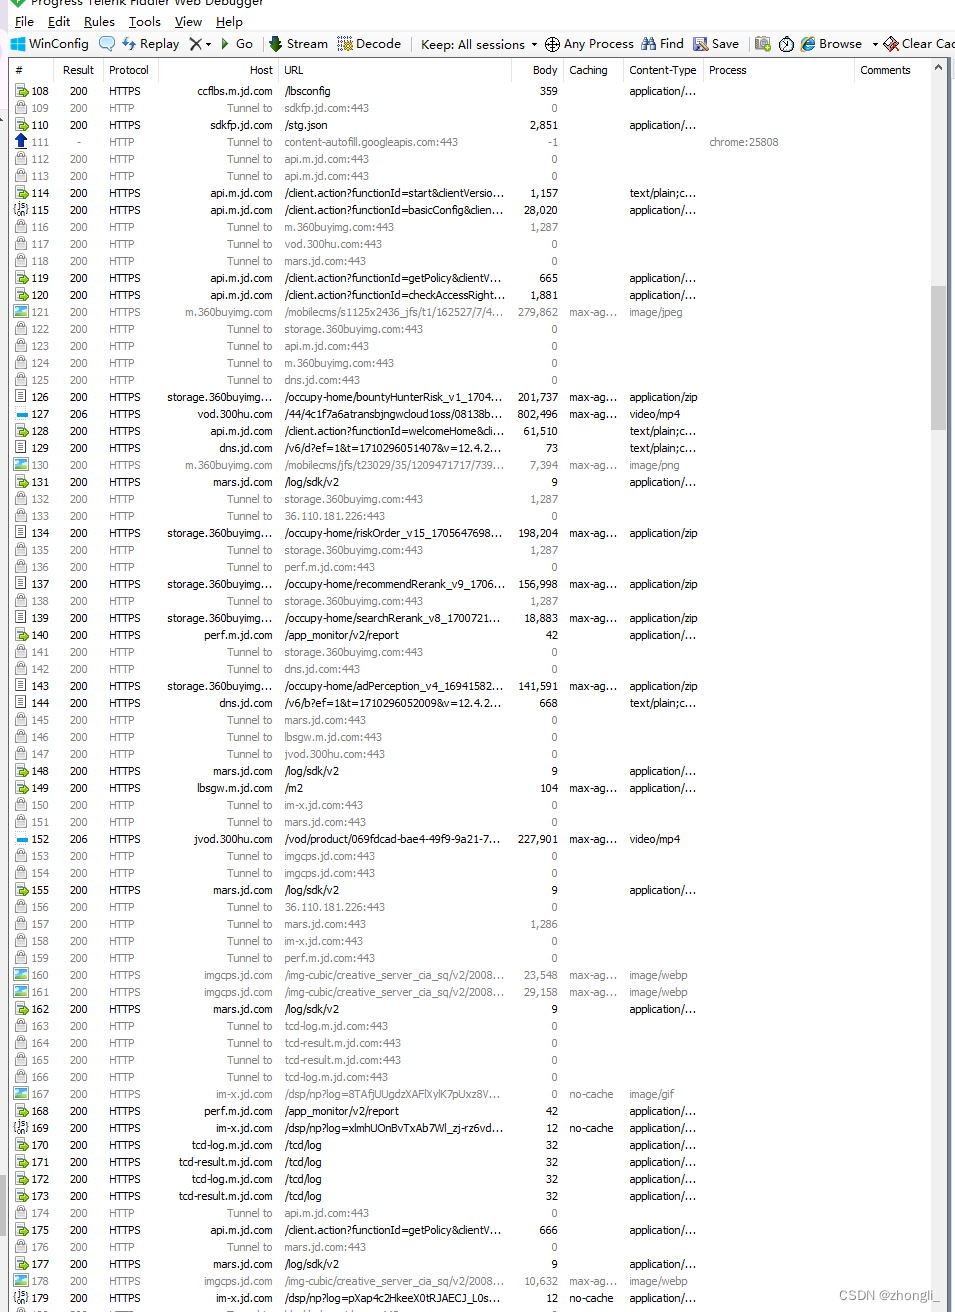This screenshot has height=1312, width=955.
Task: Click the JS script icon on session 115
Action: tap(21, 210)
